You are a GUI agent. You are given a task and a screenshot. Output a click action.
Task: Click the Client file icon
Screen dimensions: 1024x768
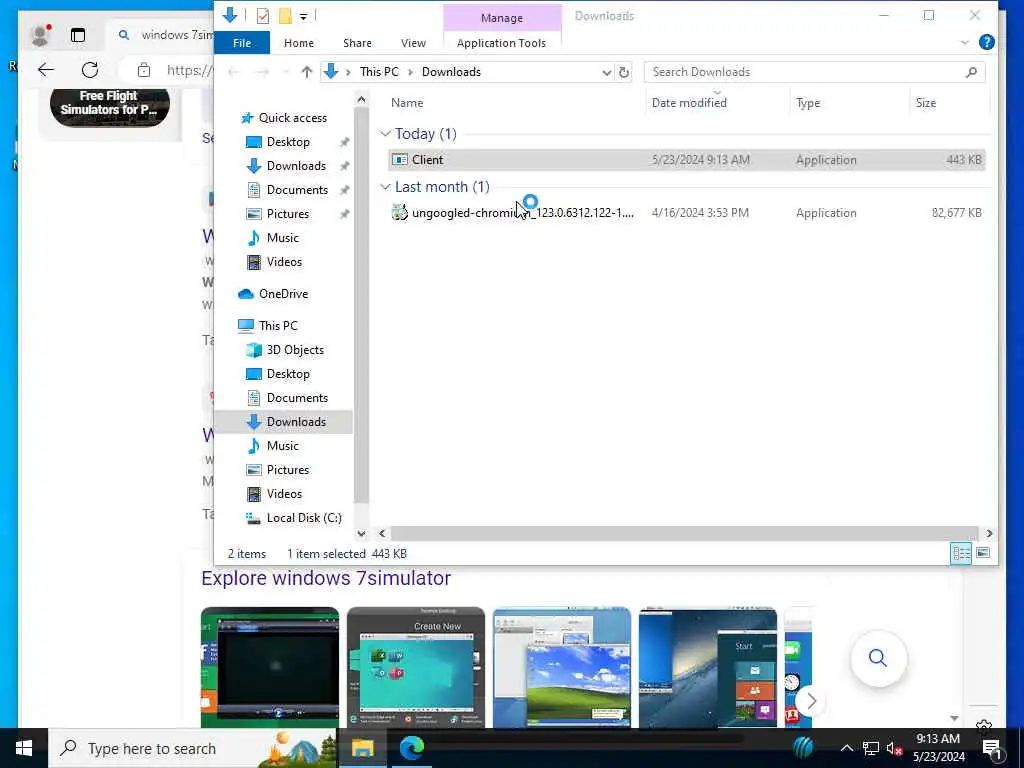[400, 160]
